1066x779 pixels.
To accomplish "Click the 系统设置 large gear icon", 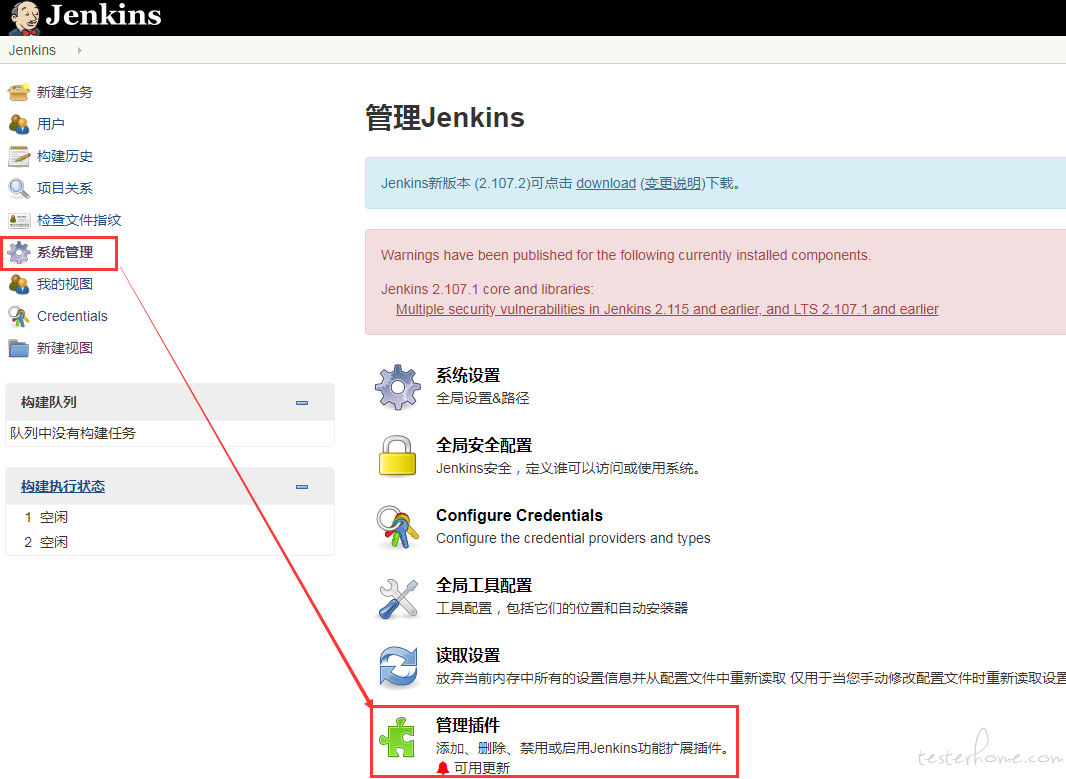I will coord(398,387).
